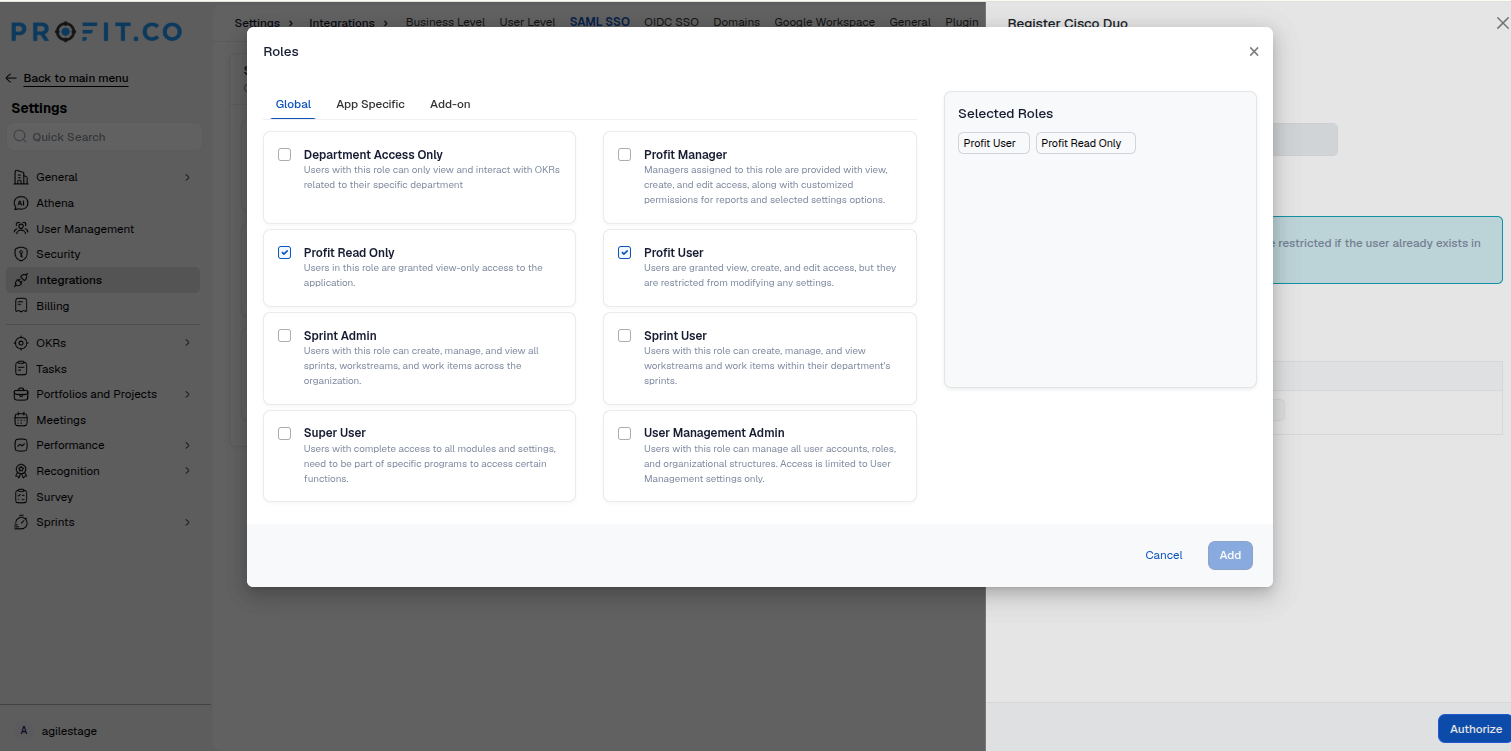Image resolution: width=1511 pixels, height=751 pixels.
Task: Click the Integrations plug icon
Action: pos(21,280)
